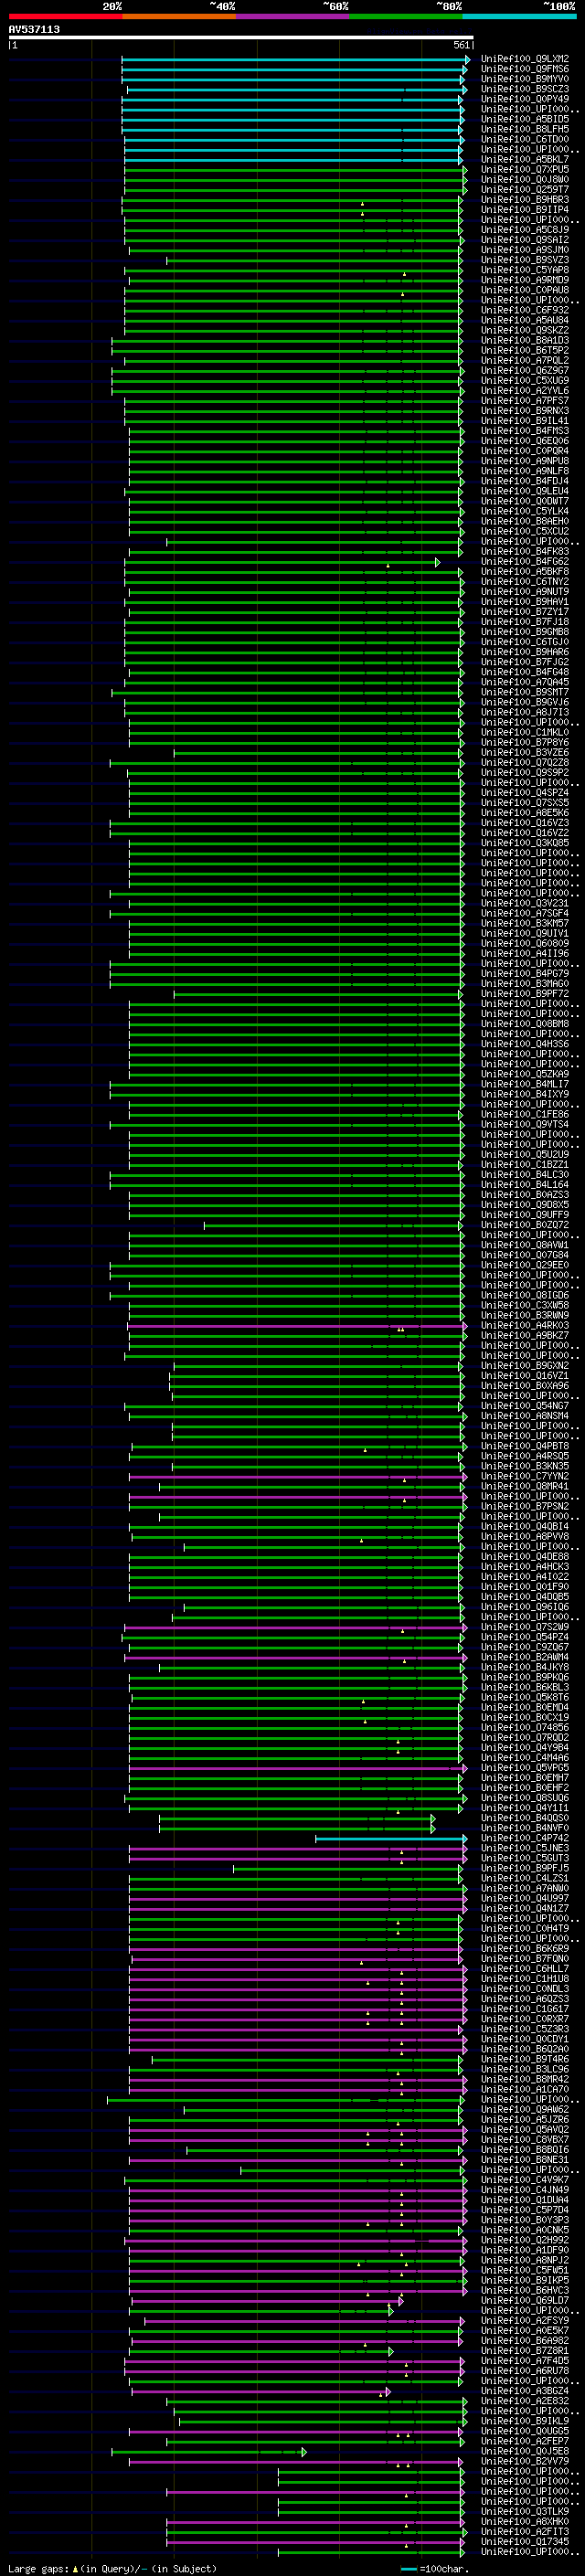
Task: Select the UniRef100_B0XA96 label
Action: pos(525,1386)
